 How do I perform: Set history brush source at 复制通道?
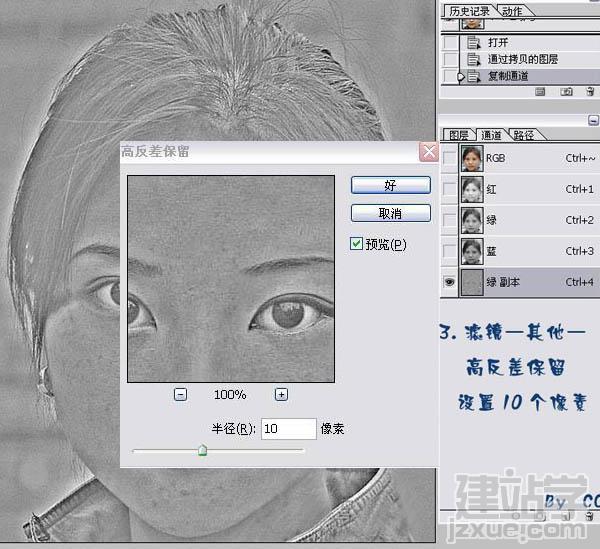(450, 76)
